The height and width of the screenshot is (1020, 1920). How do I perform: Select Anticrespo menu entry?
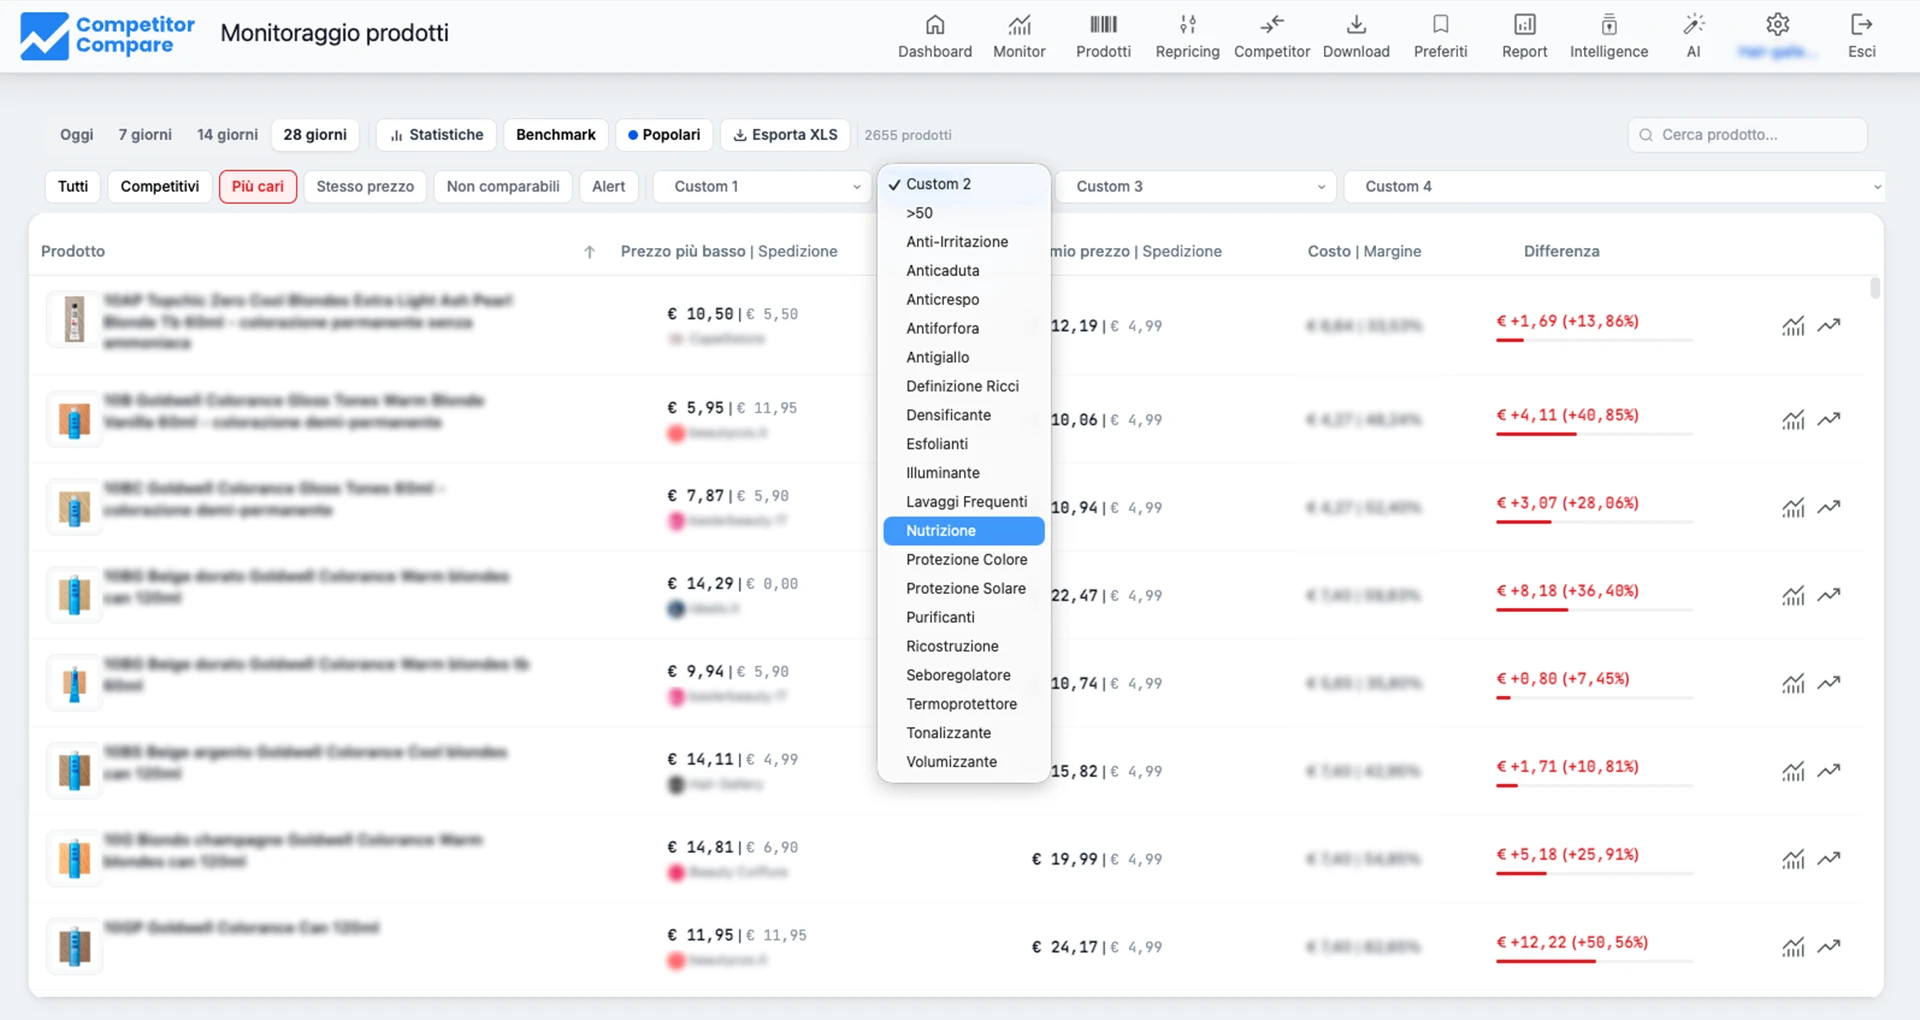click(x=964, y=300)
